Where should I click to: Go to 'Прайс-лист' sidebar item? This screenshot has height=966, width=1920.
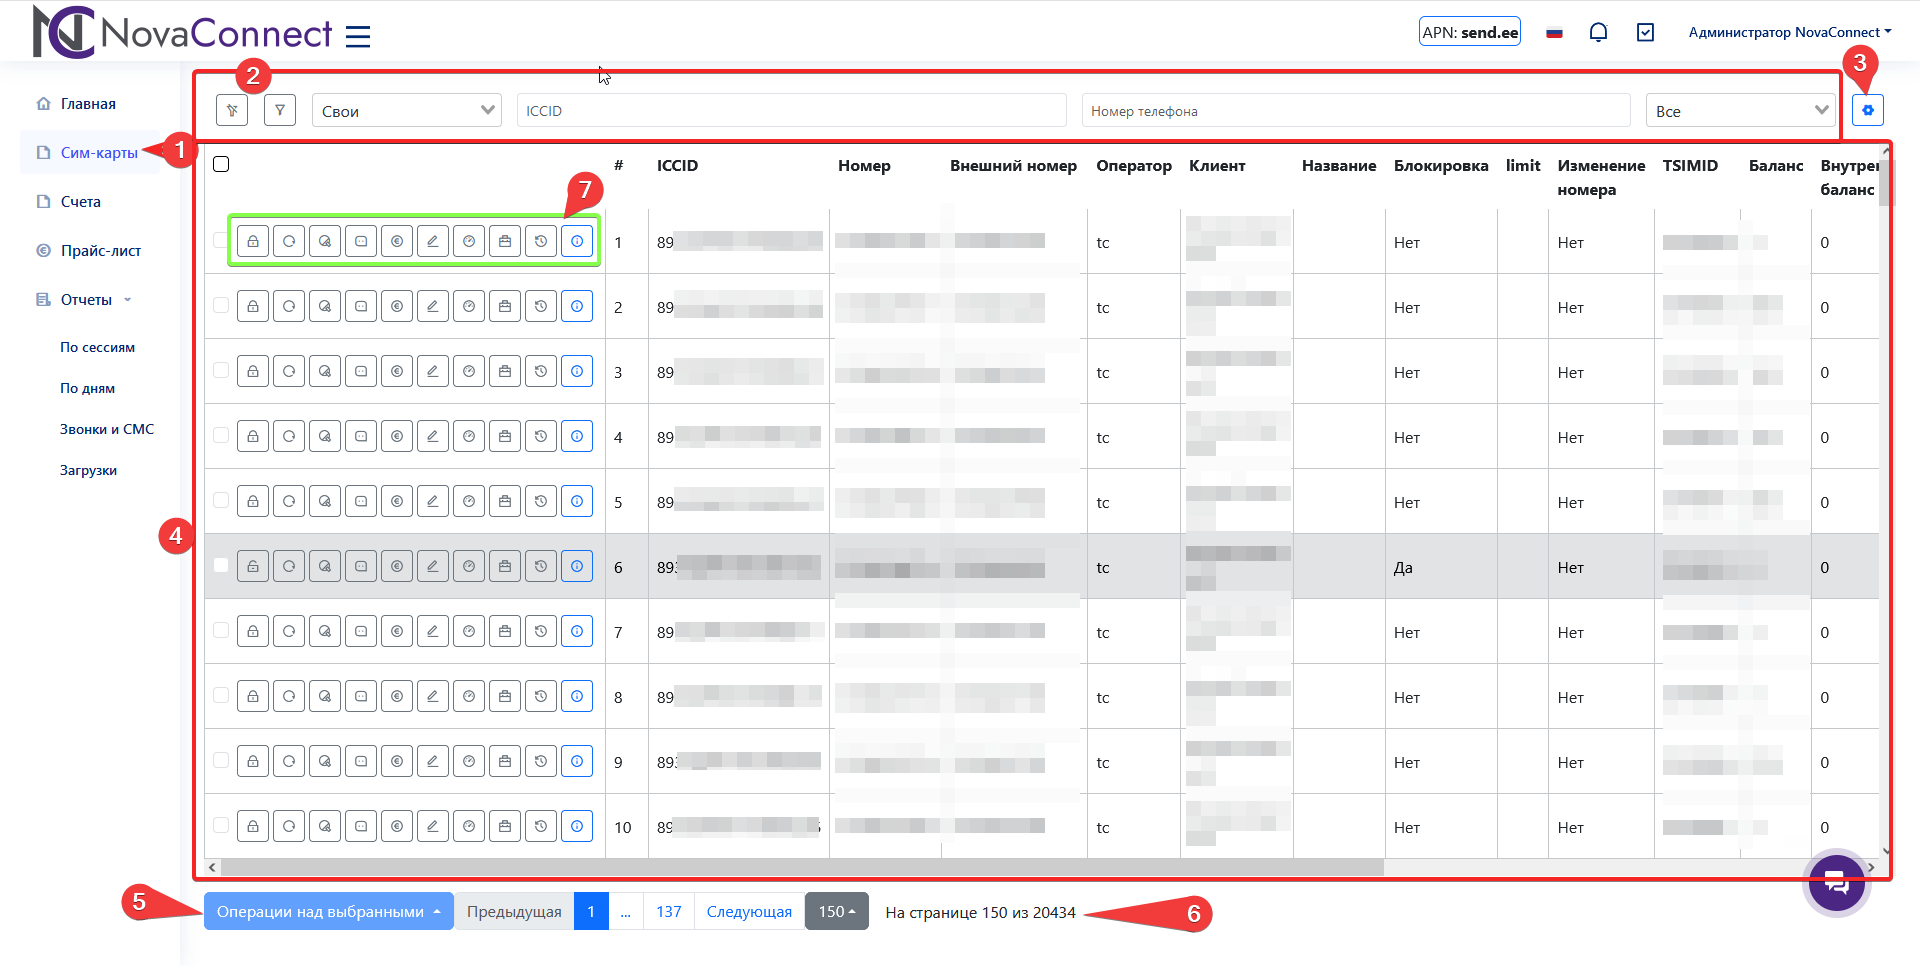100,250
